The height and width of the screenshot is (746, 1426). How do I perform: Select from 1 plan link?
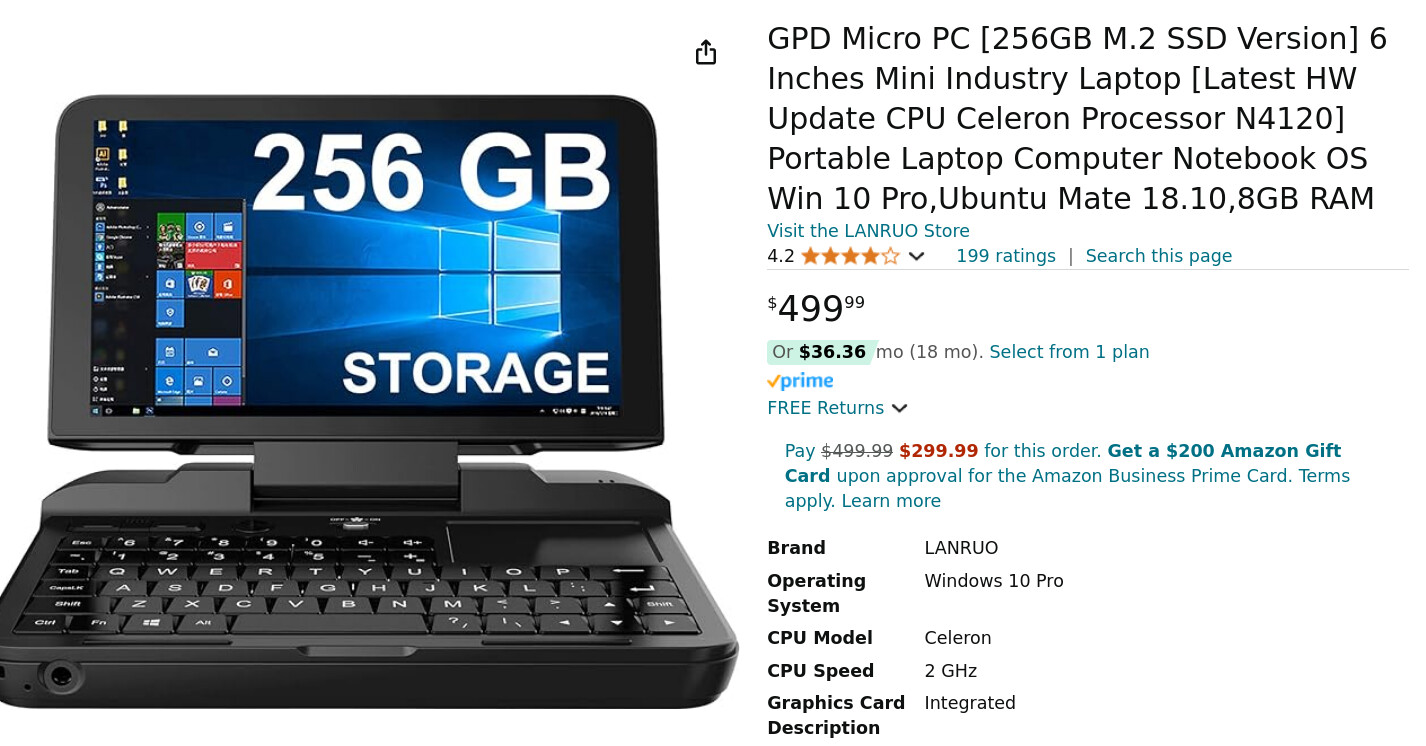click(x=1069, y=352)
